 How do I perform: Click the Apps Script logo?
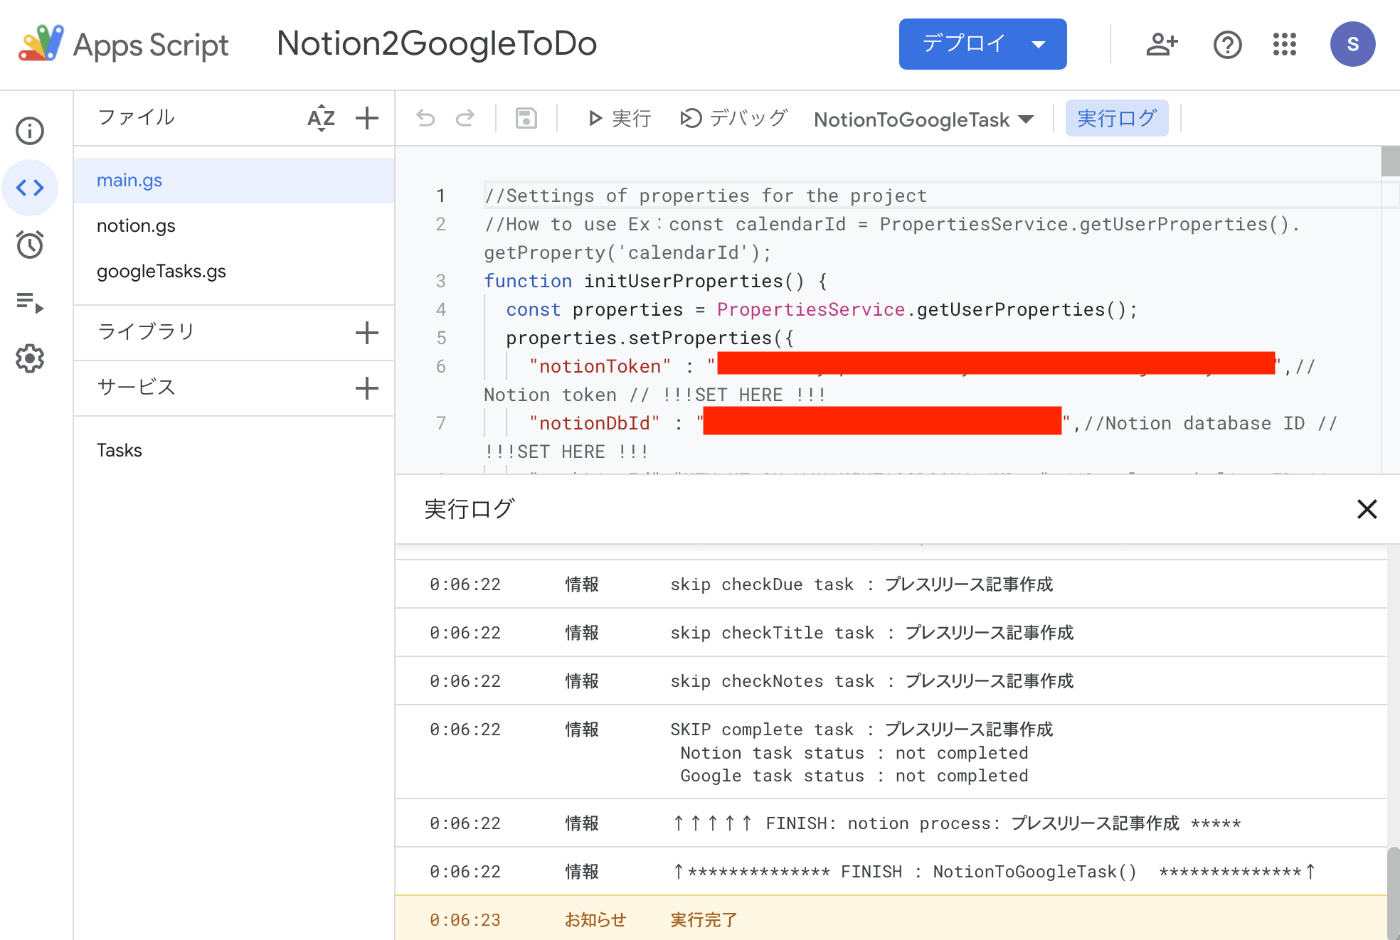tap(123, 44)
